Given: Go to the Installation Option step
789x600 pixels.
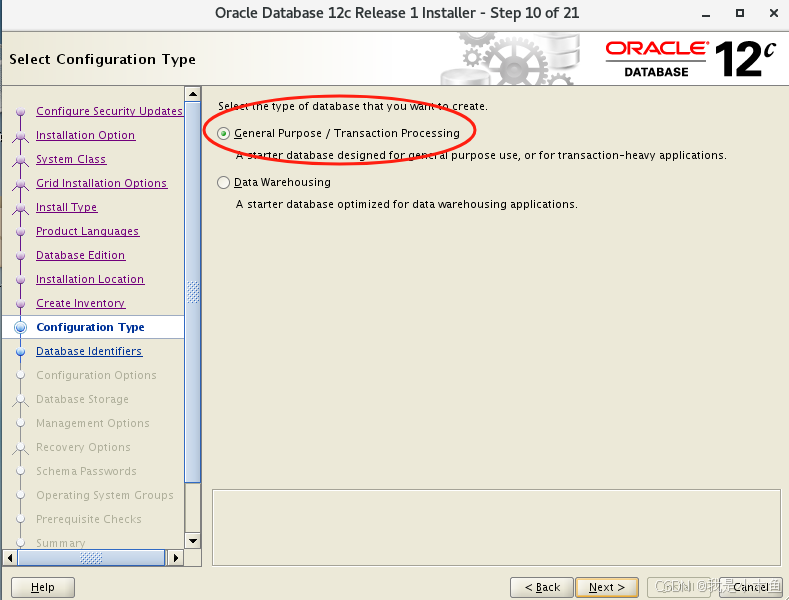Looking at the screenshot, I should [86, 135].
